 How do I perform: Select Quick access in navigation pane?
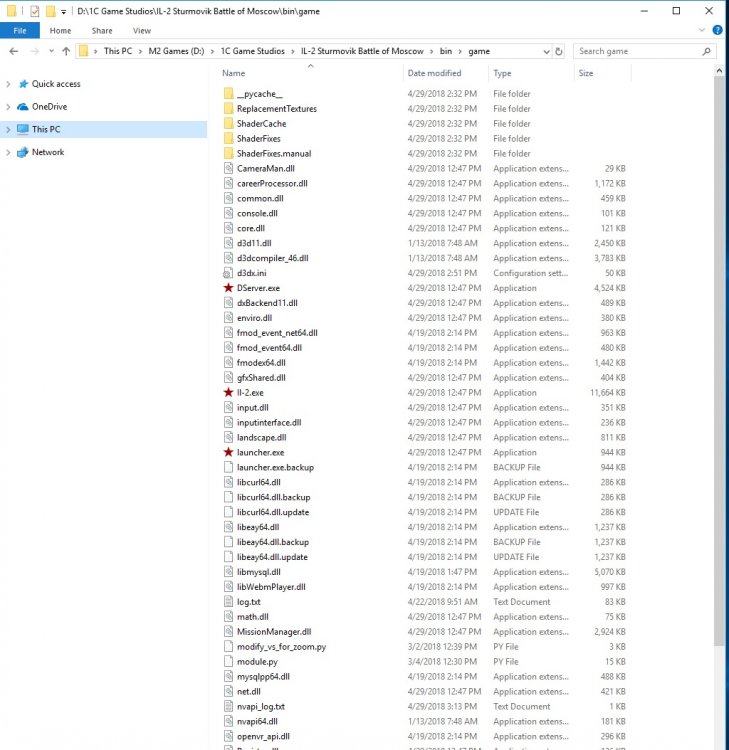tap(56, 84)
